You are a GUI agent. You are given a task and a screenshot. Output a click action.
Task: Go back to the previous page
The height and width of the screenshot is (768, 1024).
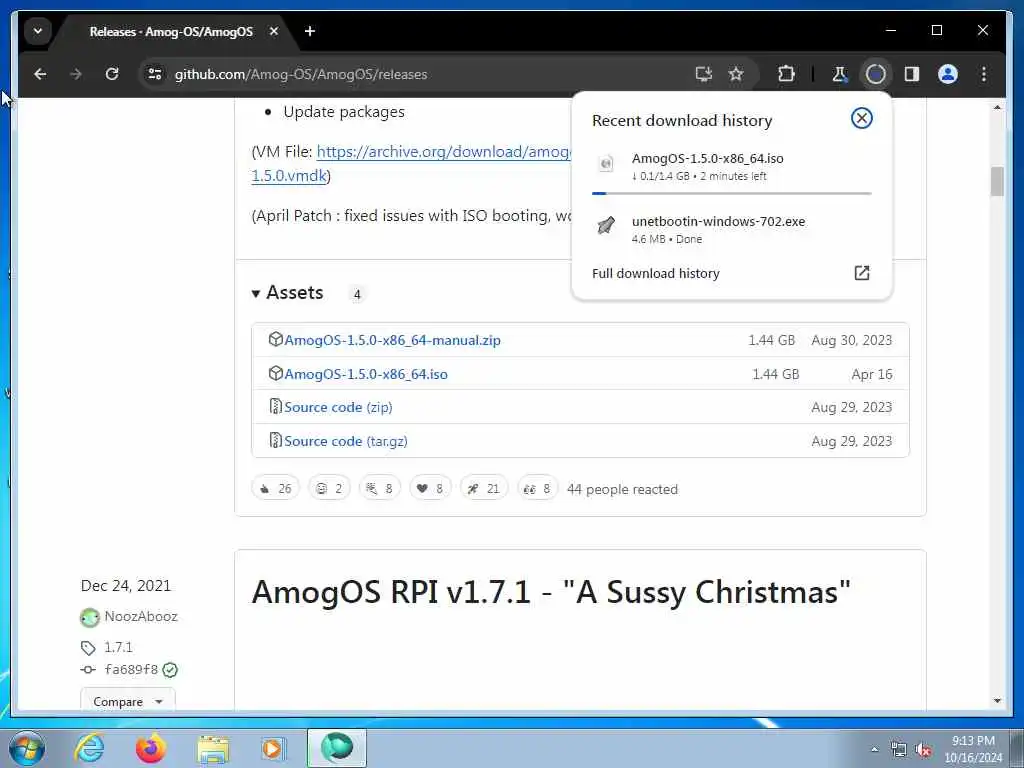(40, 74)
